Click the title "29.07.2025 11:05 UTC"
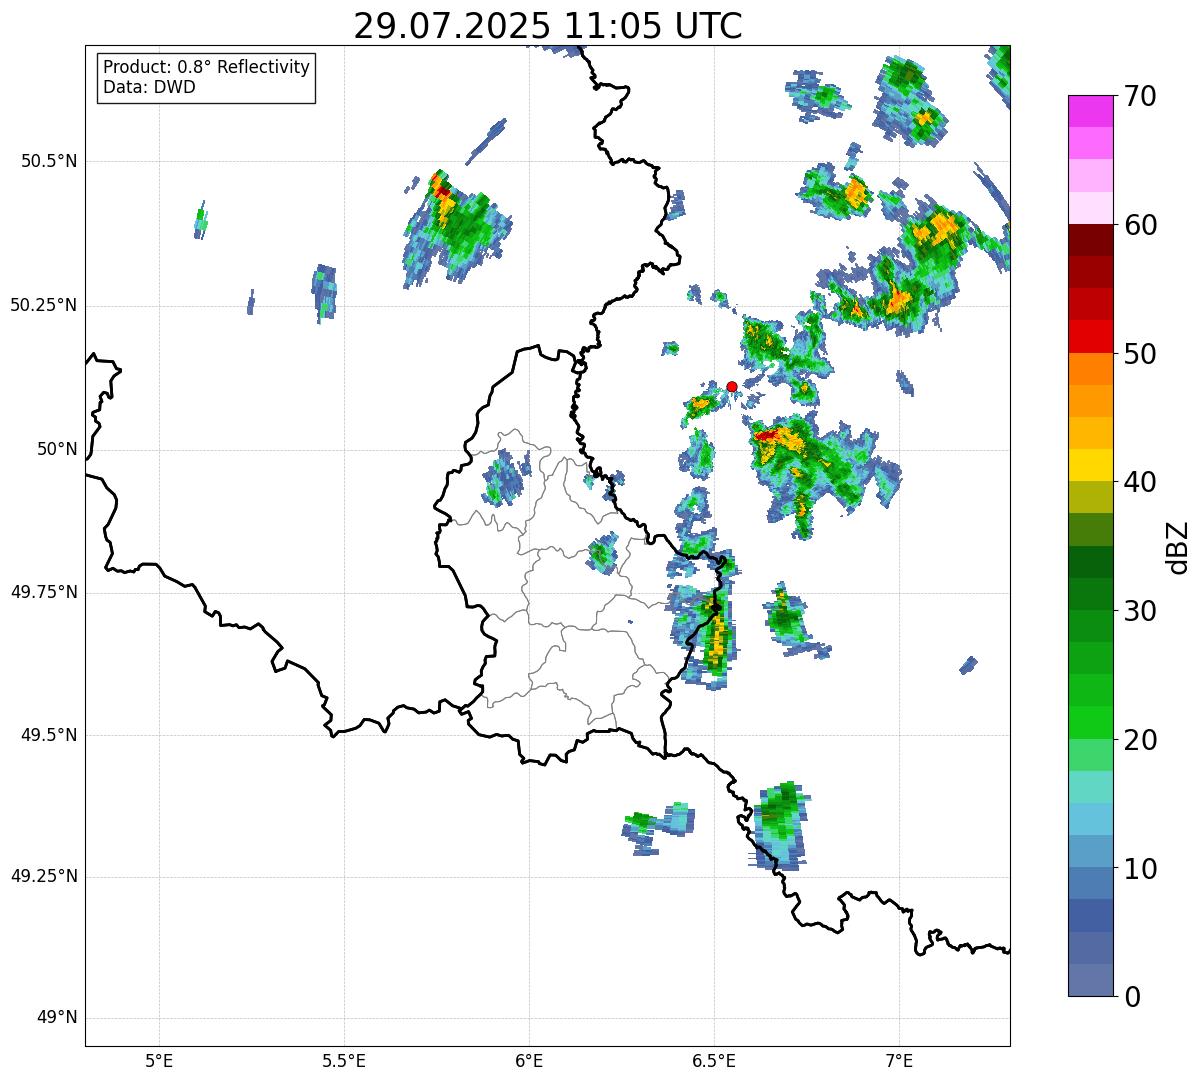This screenshot has width=1202, height=1081. [548, 26]
